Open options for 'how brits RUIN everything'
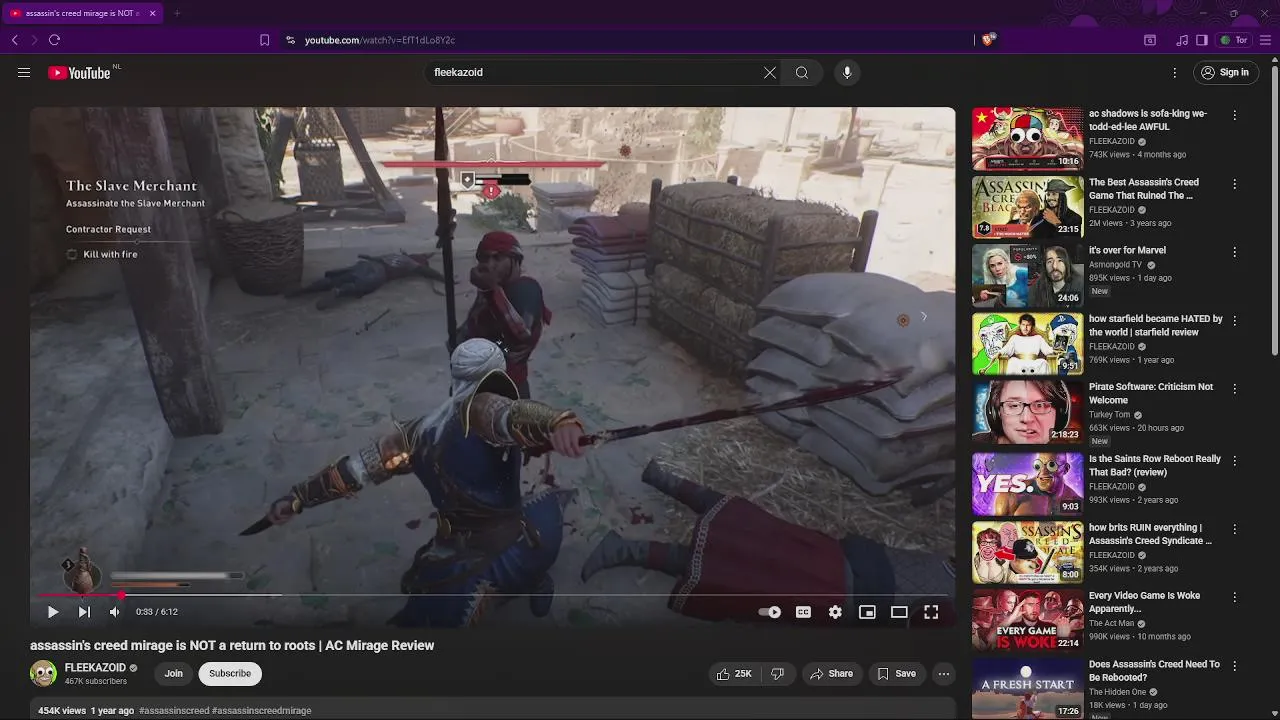Image resolution: width=1280 pixels, height=720 pixels. point(1234,529)
